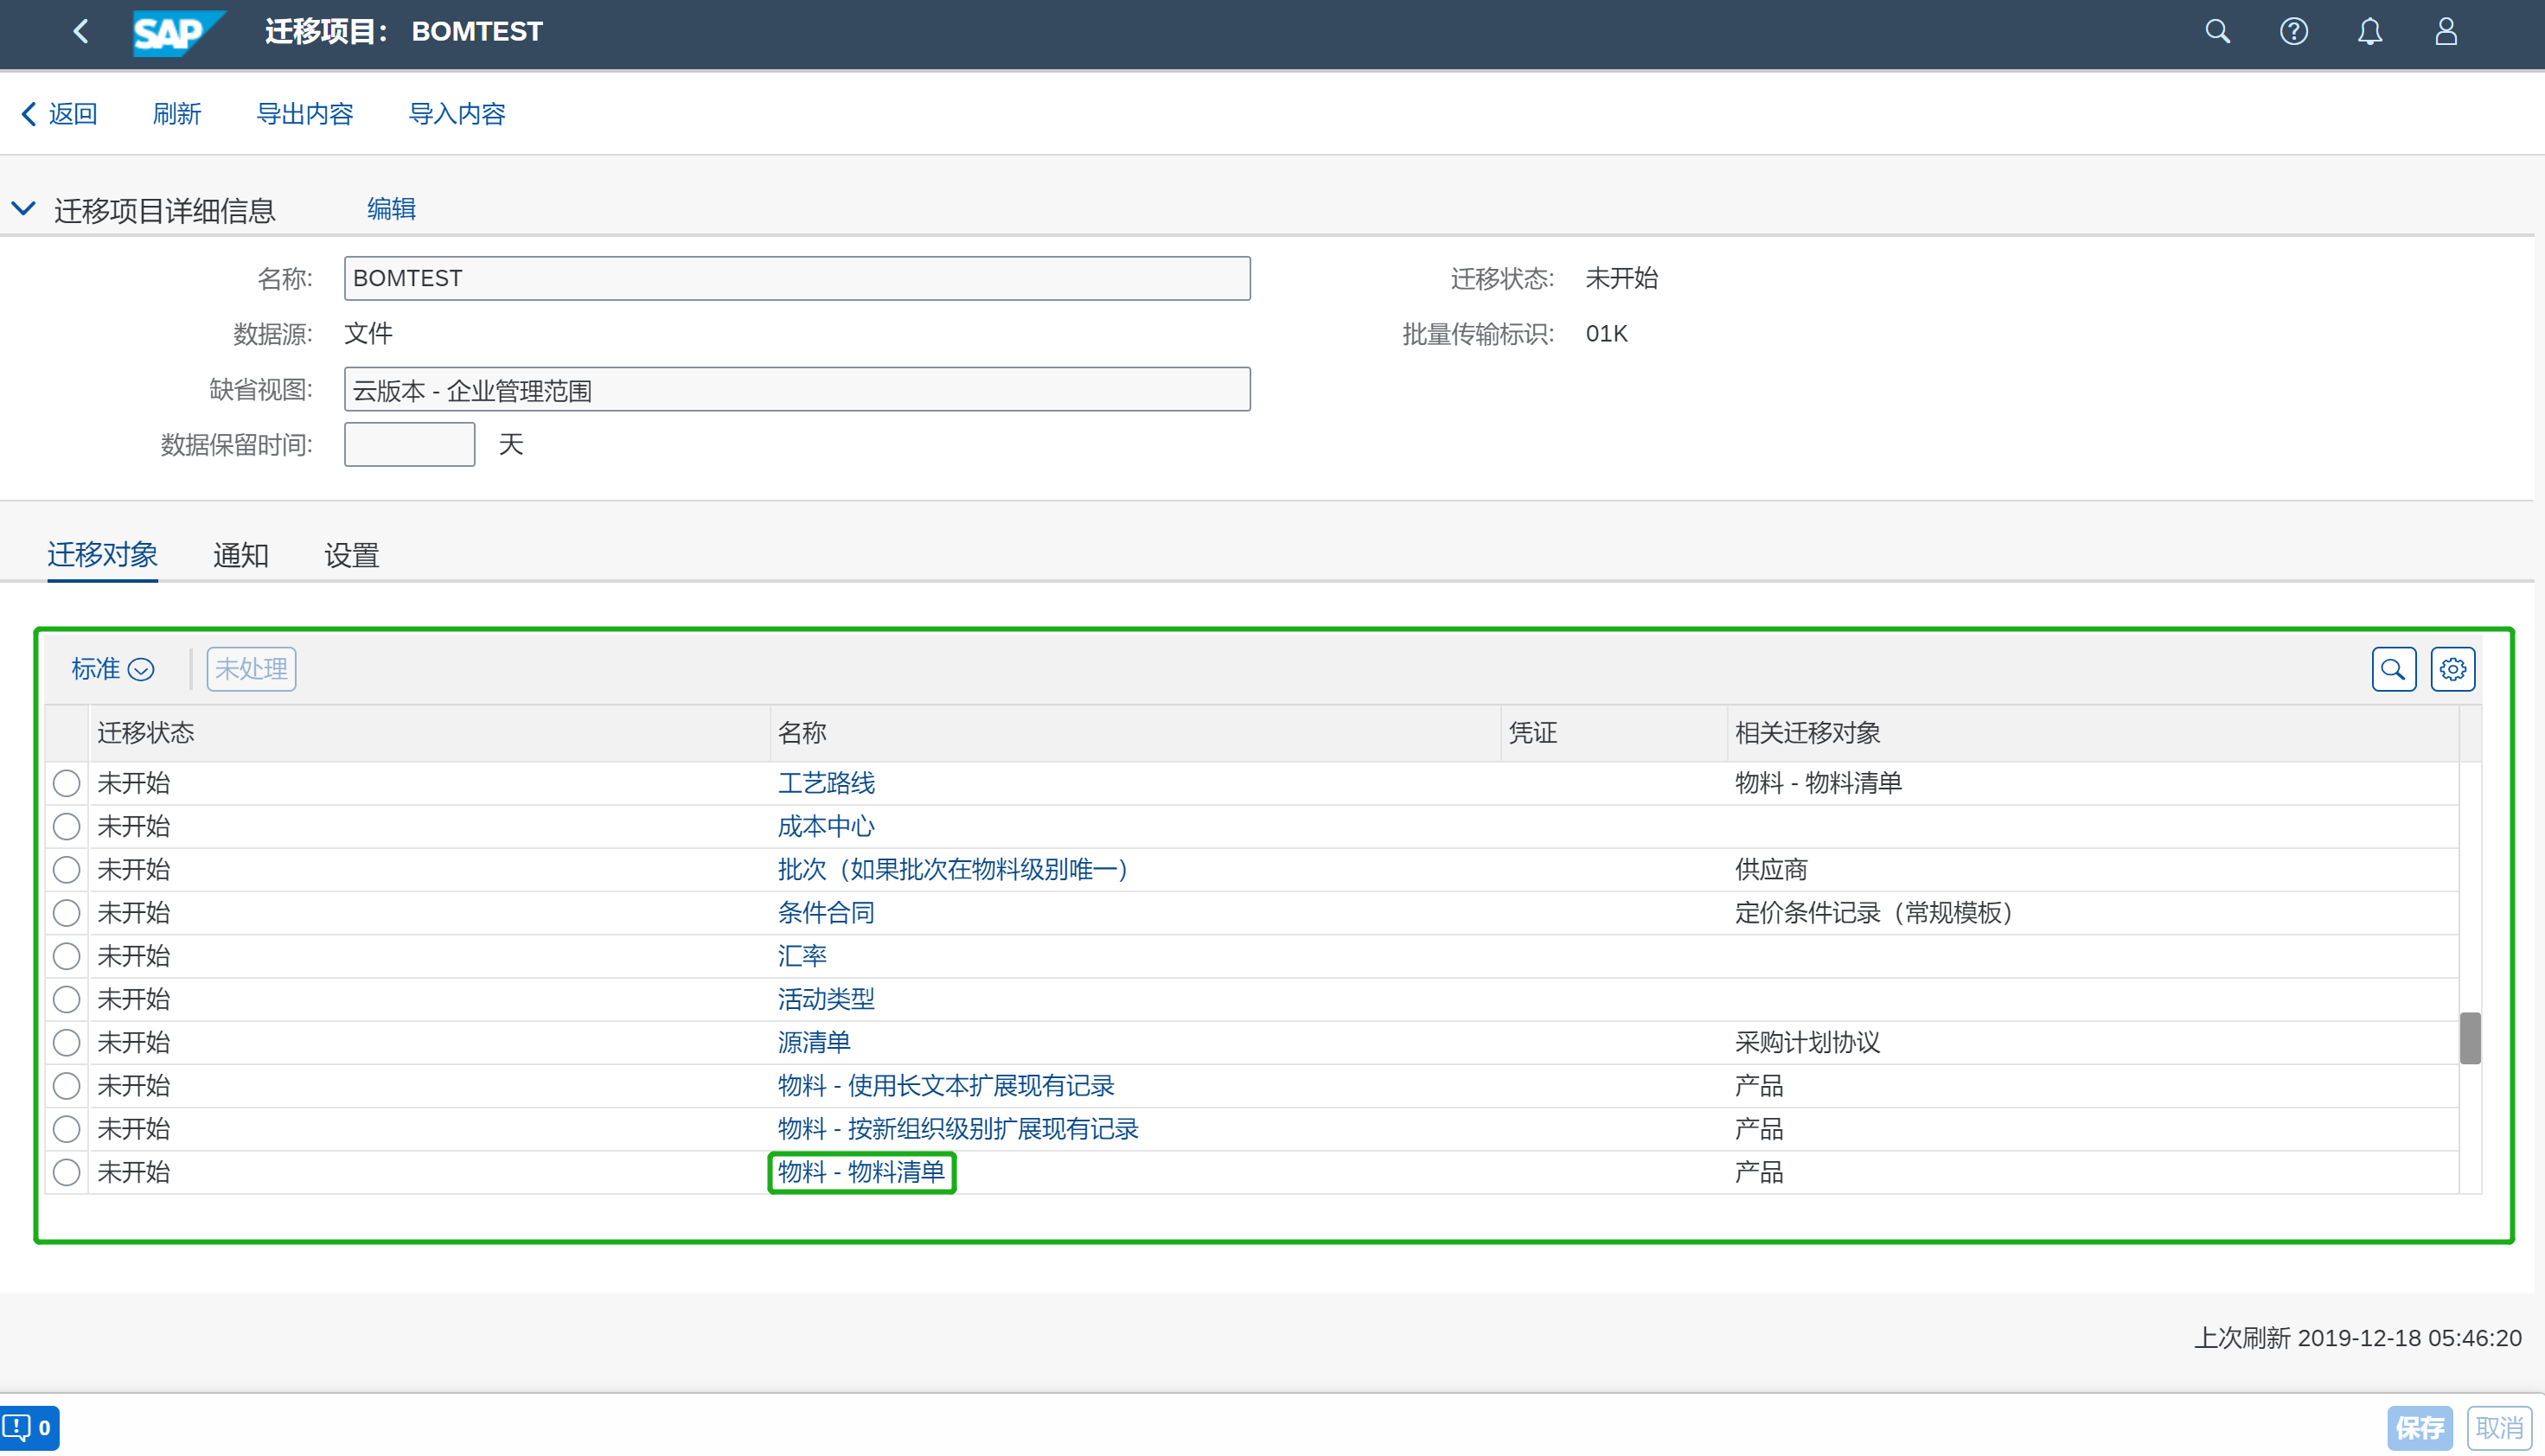Viewport: 2545px width, 1456px height.
Task: Select radio button for 活动类型 row
Action: coord(66,999)
